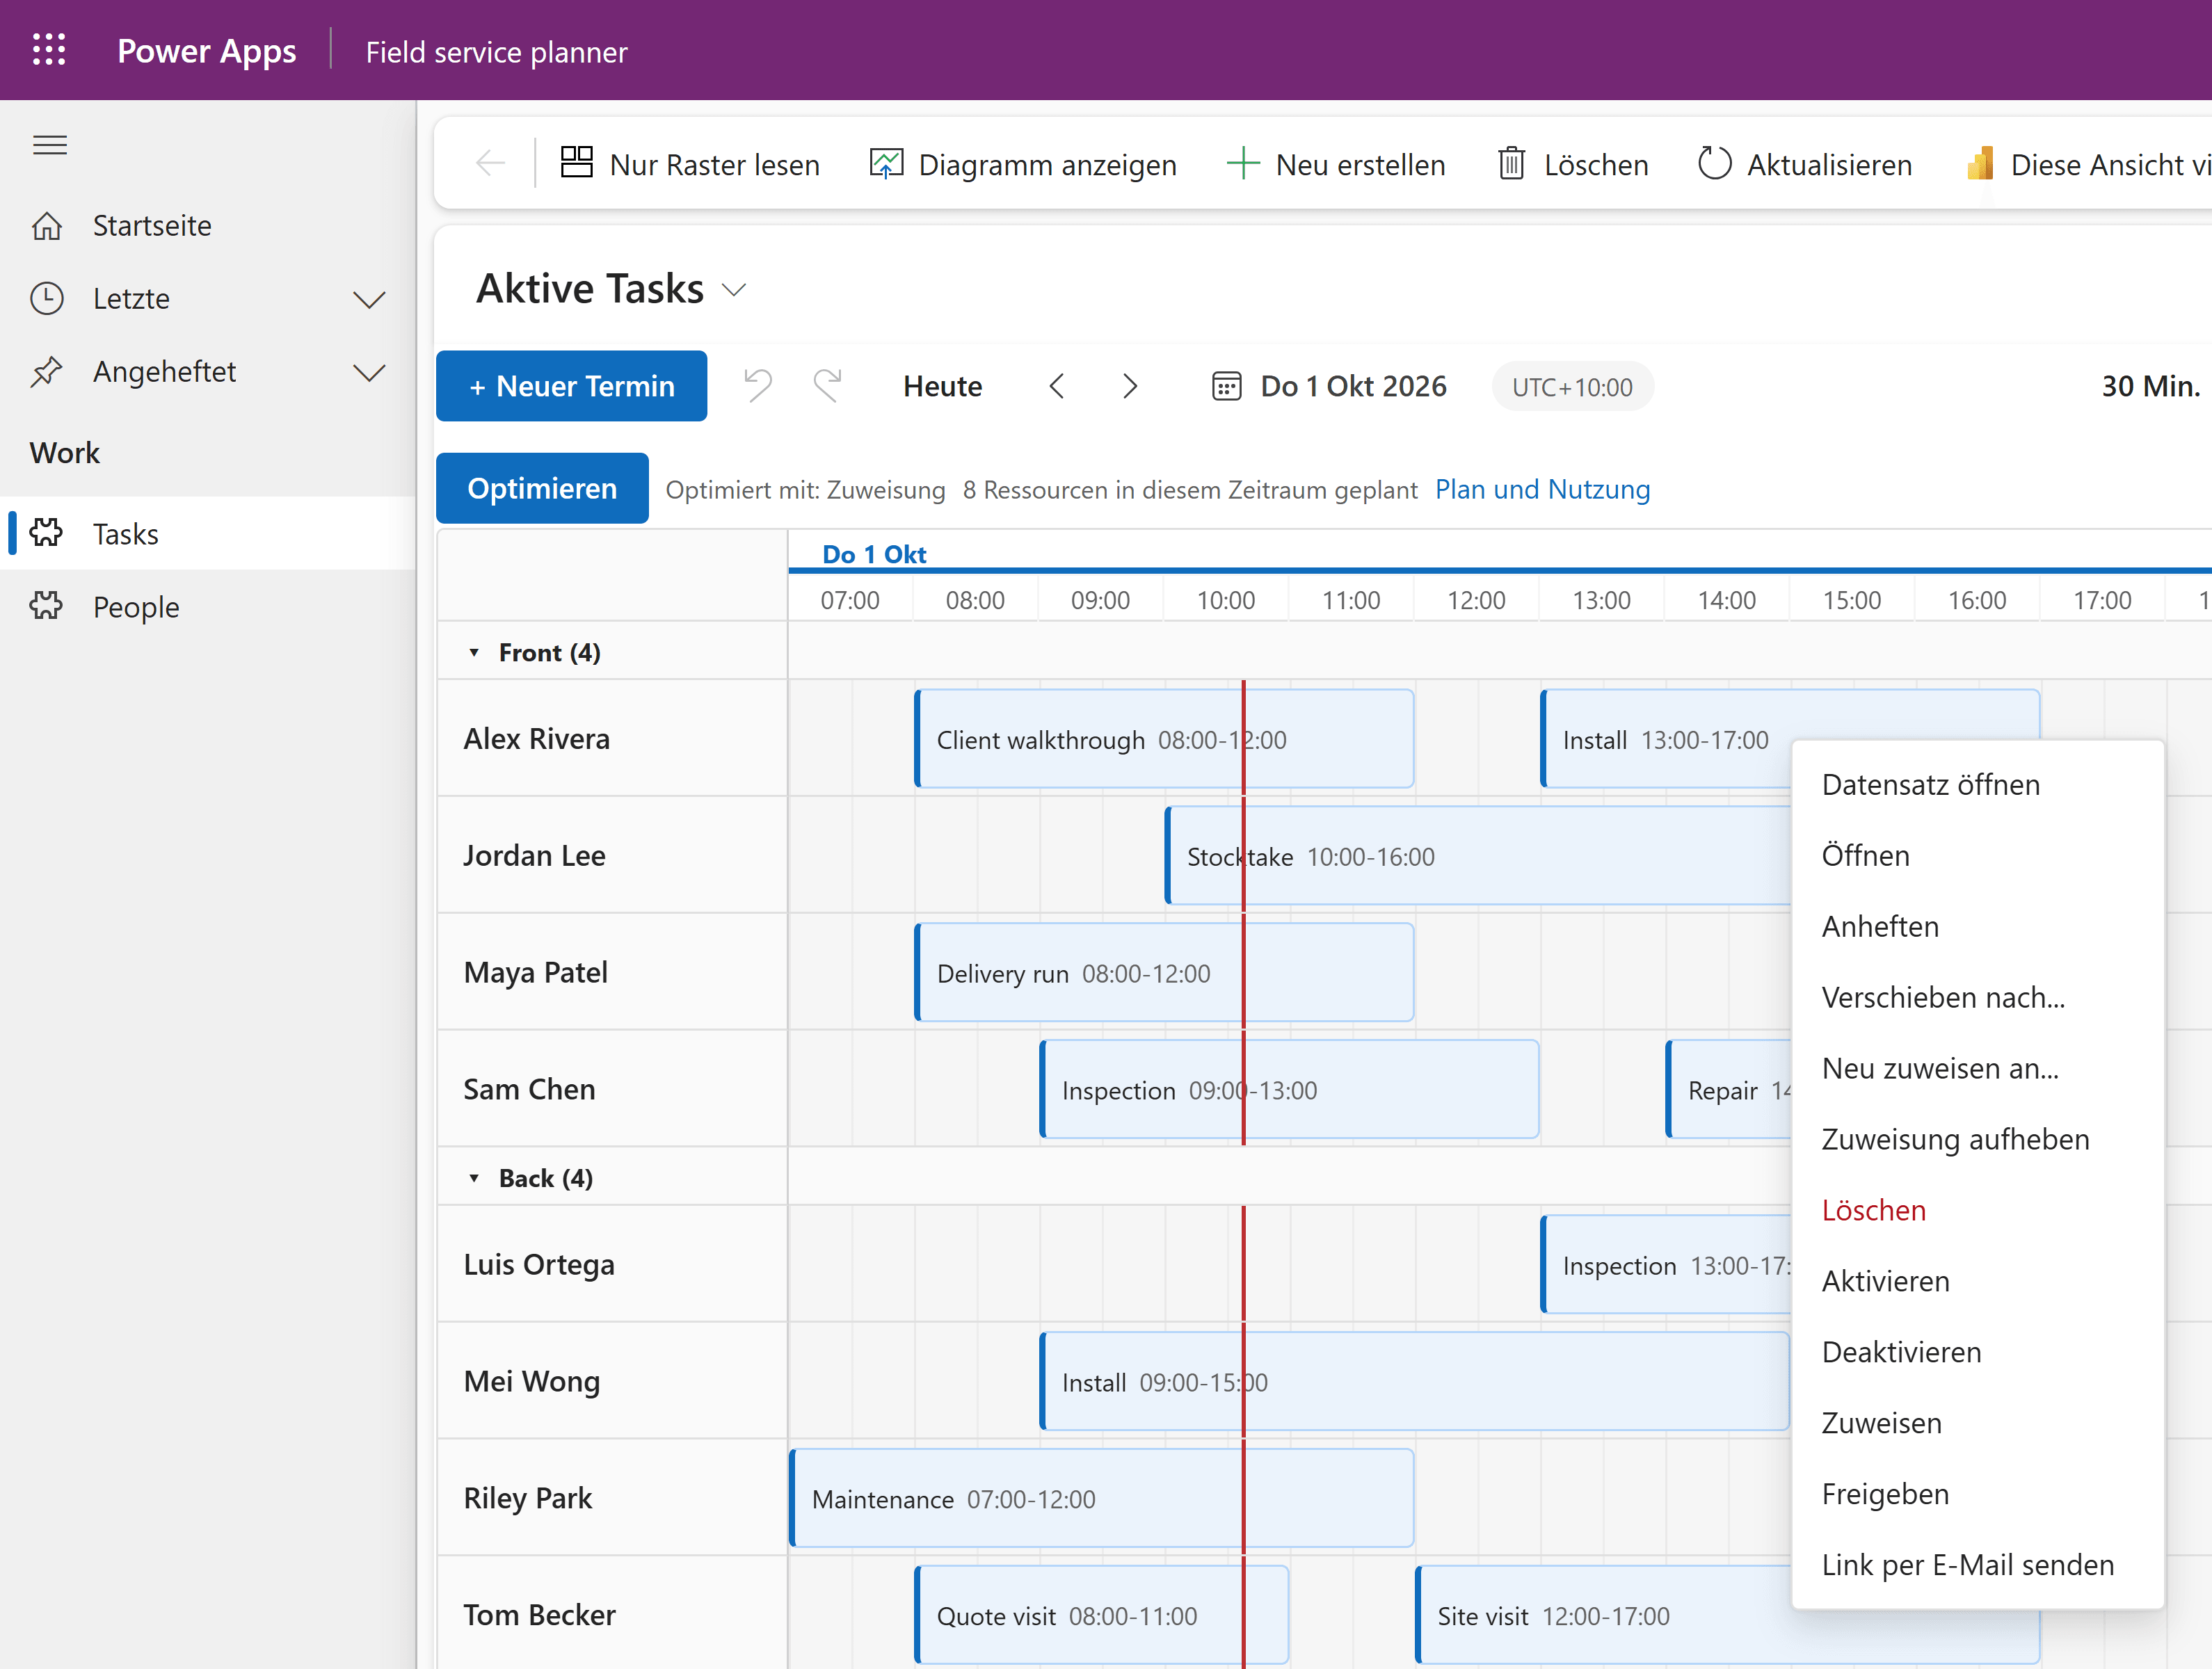
Task: Click Deaktivieren in context menu
Action: (x=1978, y=1353)
